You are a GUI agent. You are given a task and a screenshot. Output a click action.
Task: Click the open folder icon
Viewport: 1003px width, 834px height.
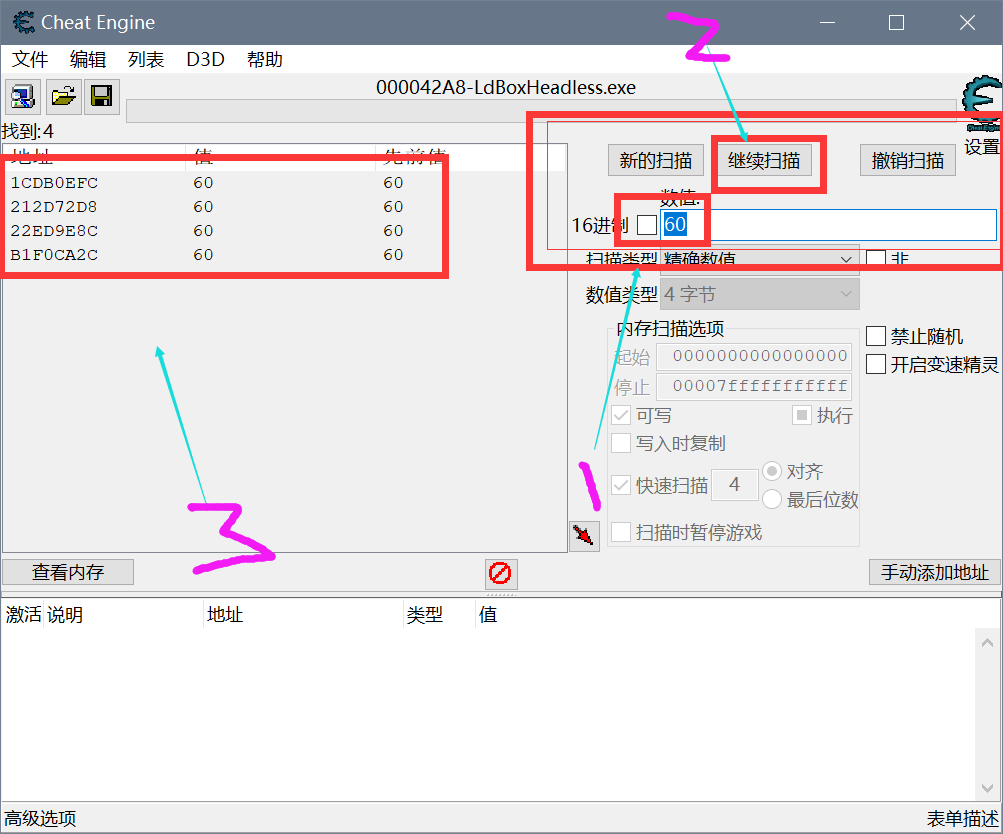[x=63, y=97]
